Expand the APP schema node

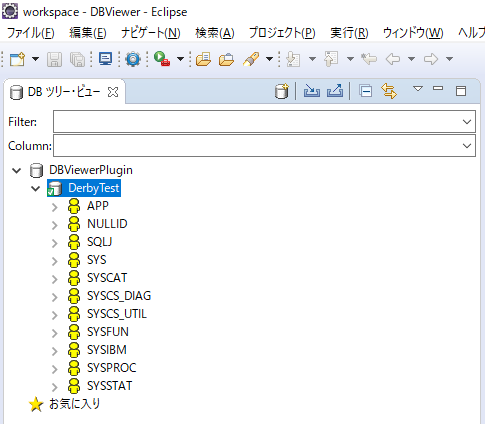pyautogui.click(x=55, y=207)
